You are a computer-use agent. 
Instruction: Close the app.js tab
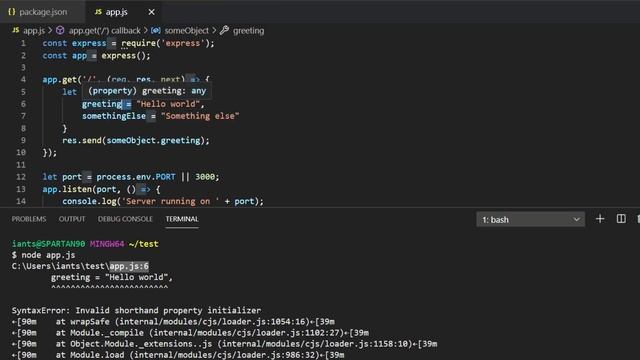[151, 12]
